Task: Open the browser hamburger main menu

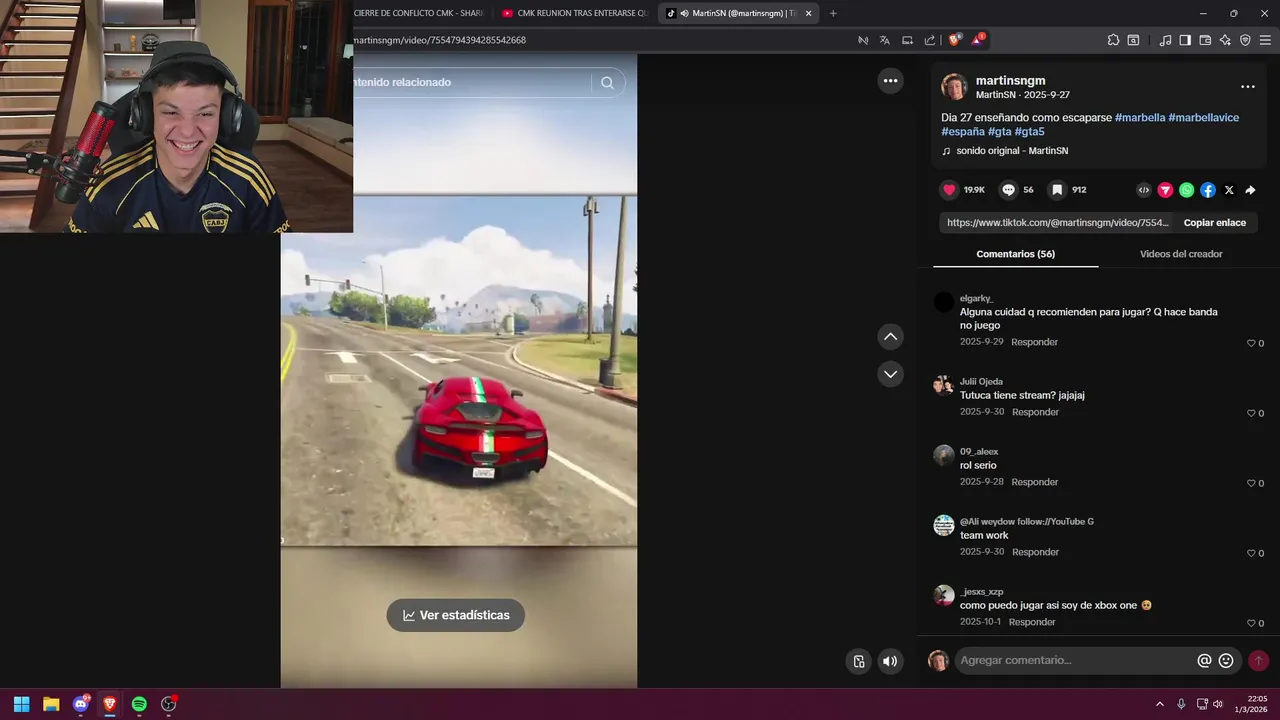Action: 1265,40
